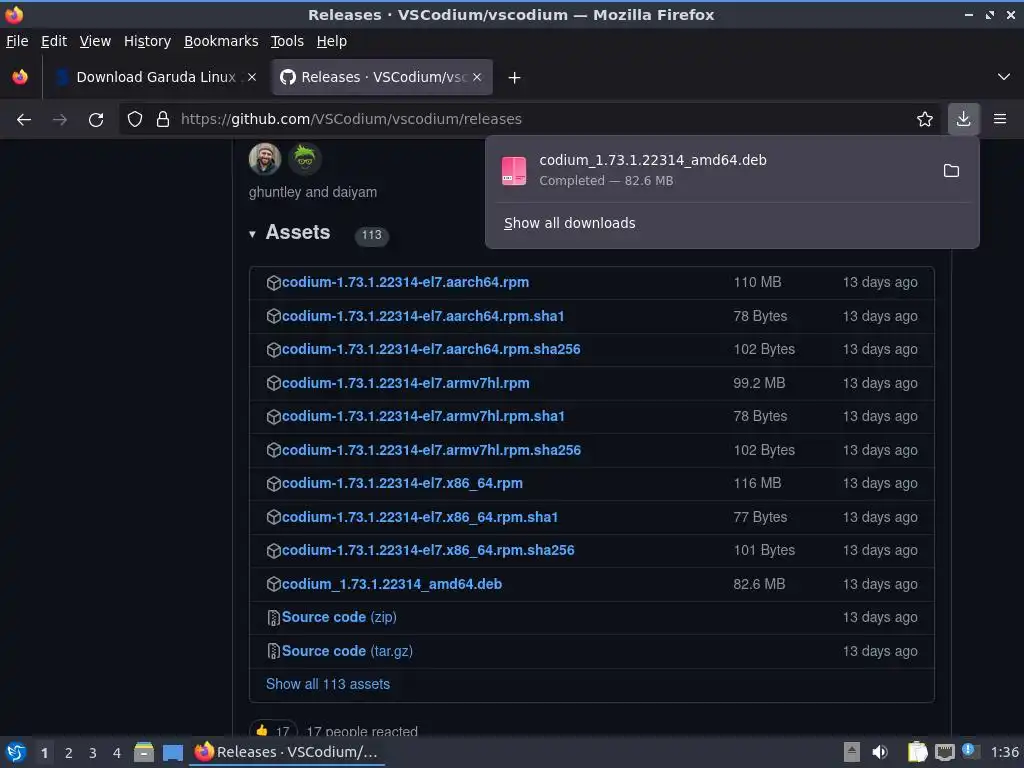Select the Firefox Releases taskbar window button

pyautogui.click(x=287, y=752)
